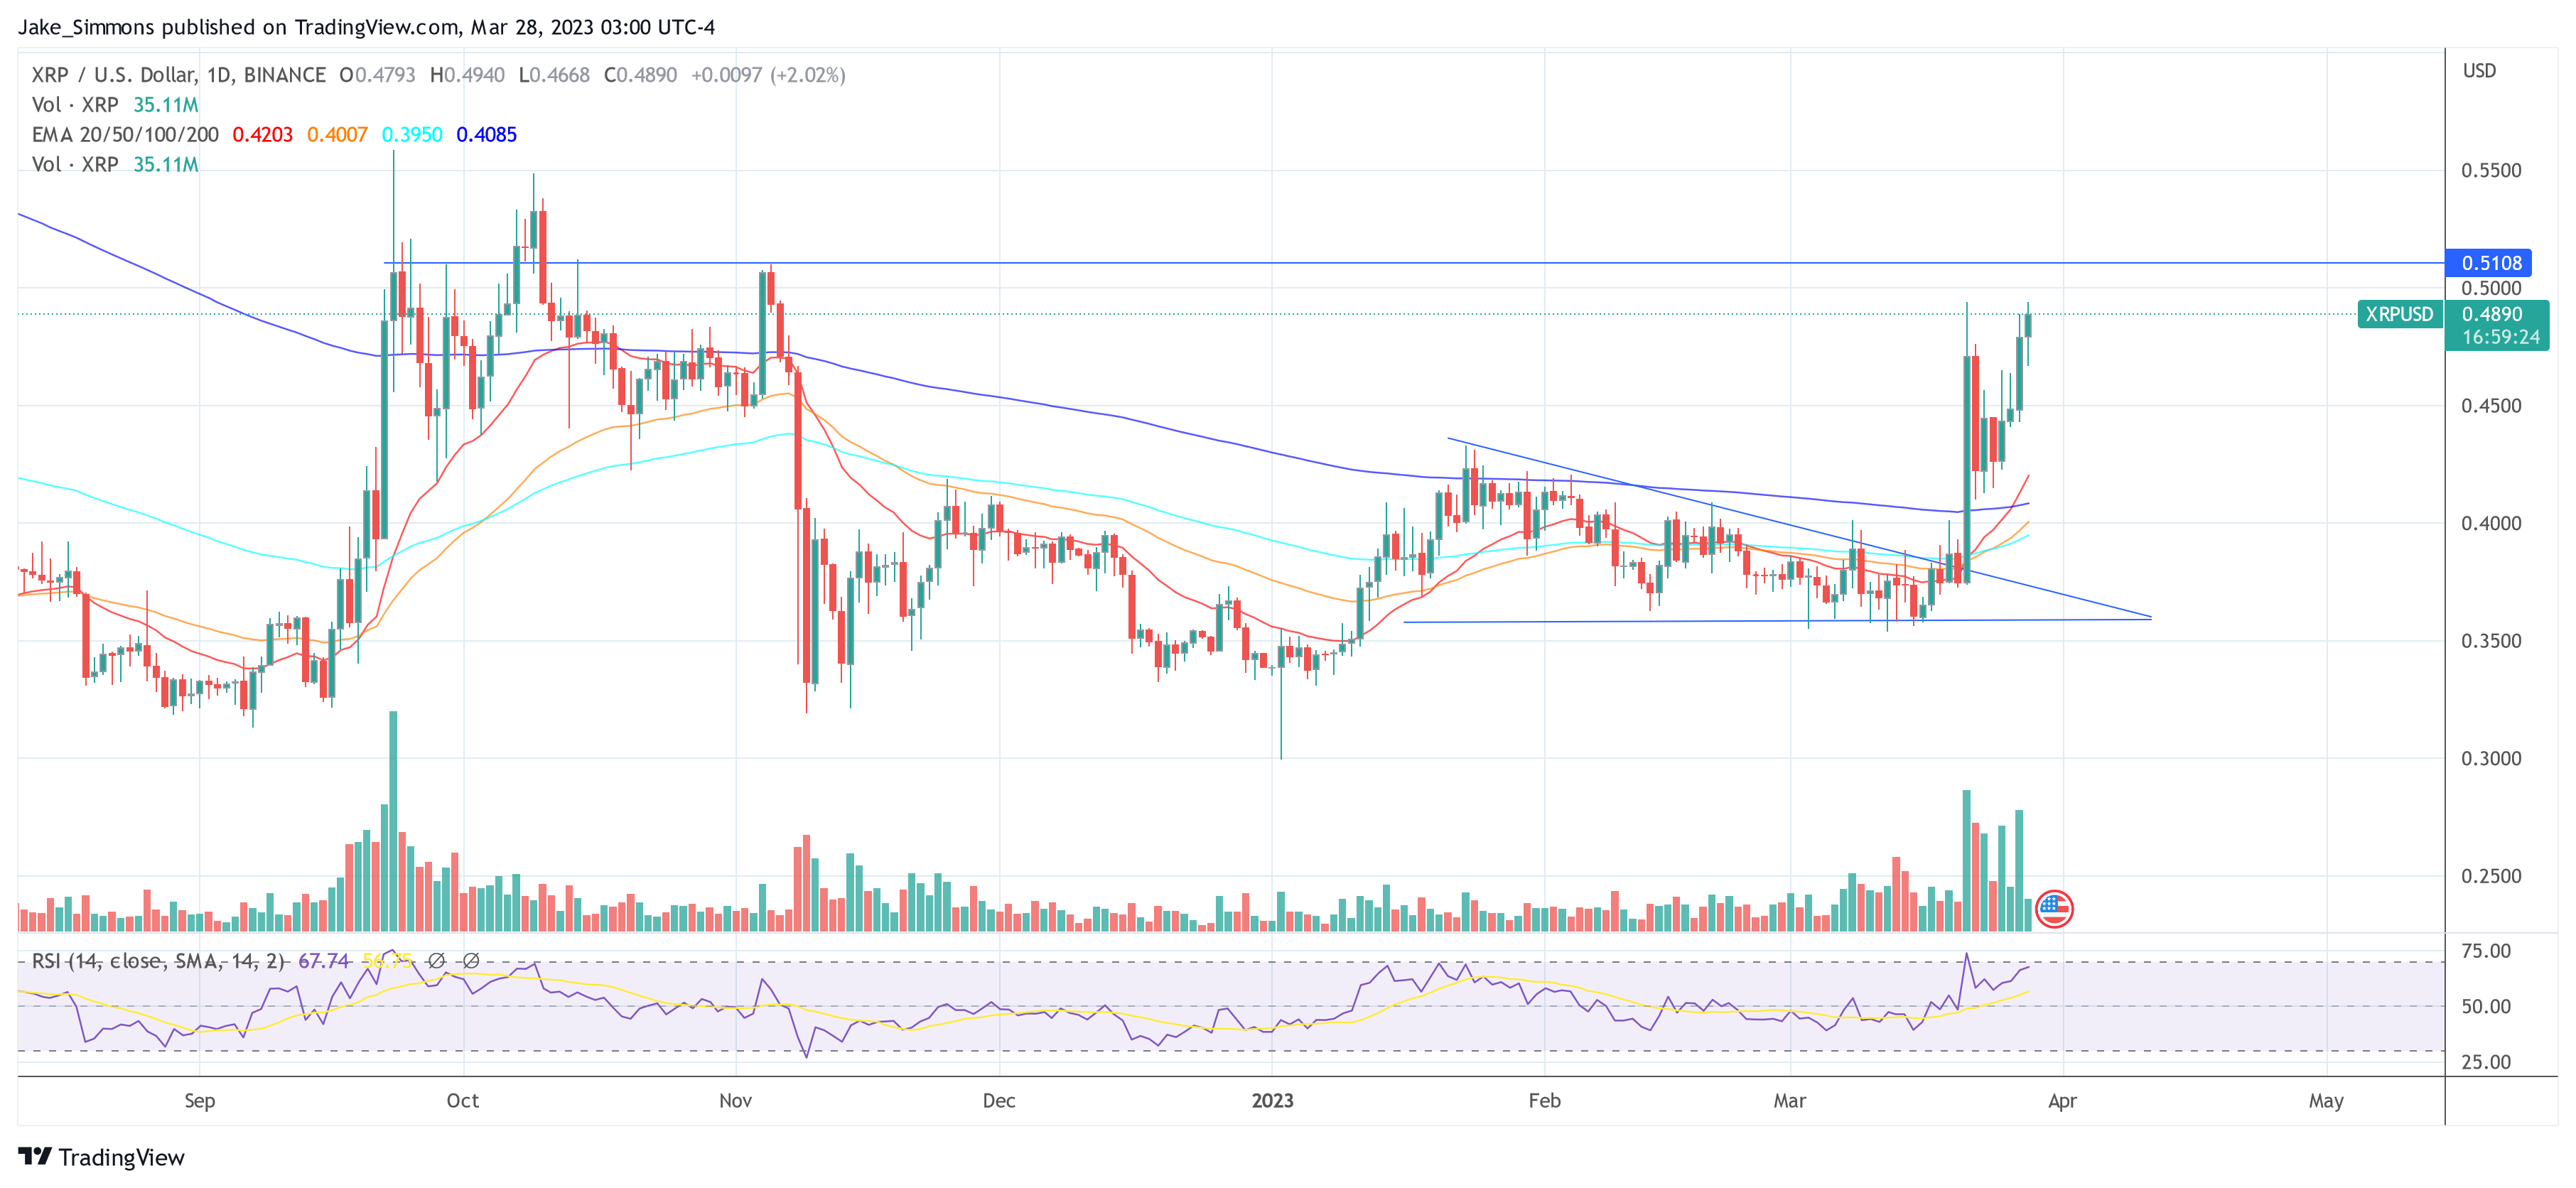Click the 50.00 RSI axis label
Image resolution: width=2576 pixels, height=1188 pixels.
click(x=2486, y=1007)
